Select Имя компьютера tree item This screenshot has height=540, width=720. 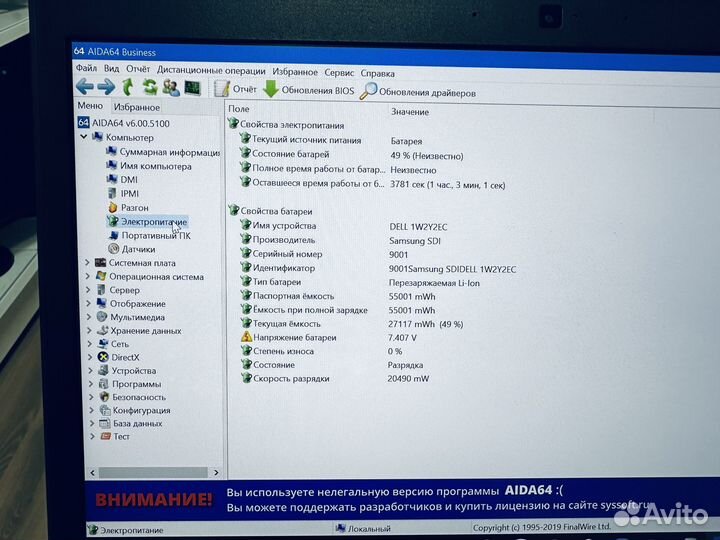pyautogui.click(x=149, y=166)
